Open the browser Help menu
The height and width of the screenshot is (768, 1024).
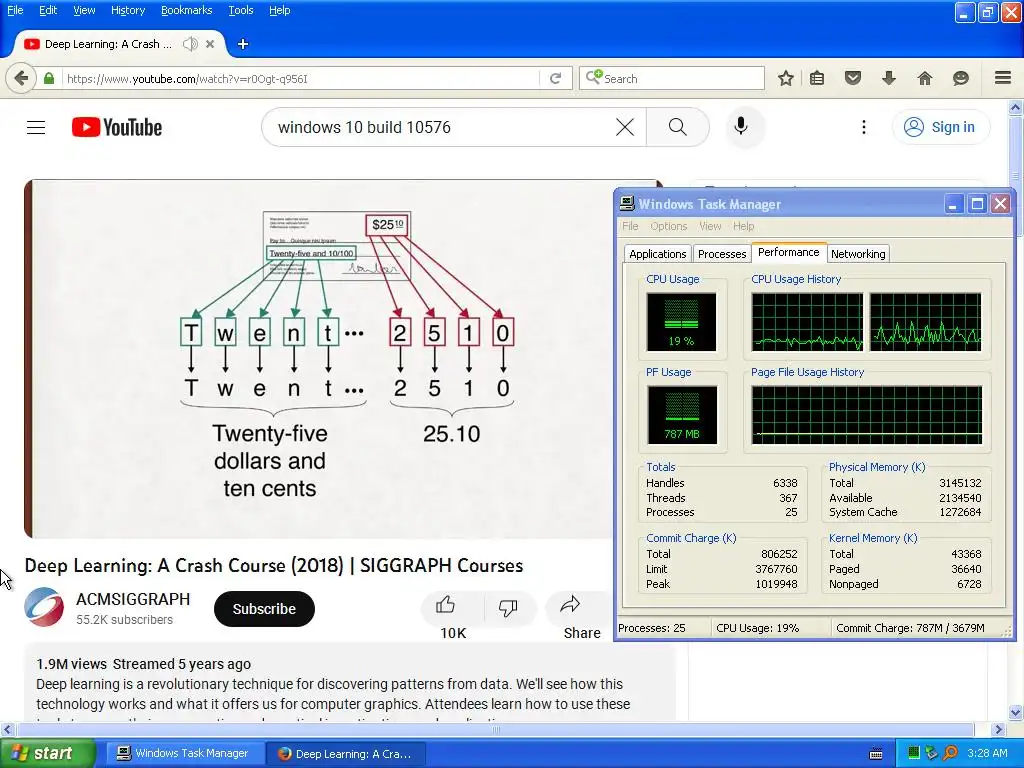pos(280,10)
